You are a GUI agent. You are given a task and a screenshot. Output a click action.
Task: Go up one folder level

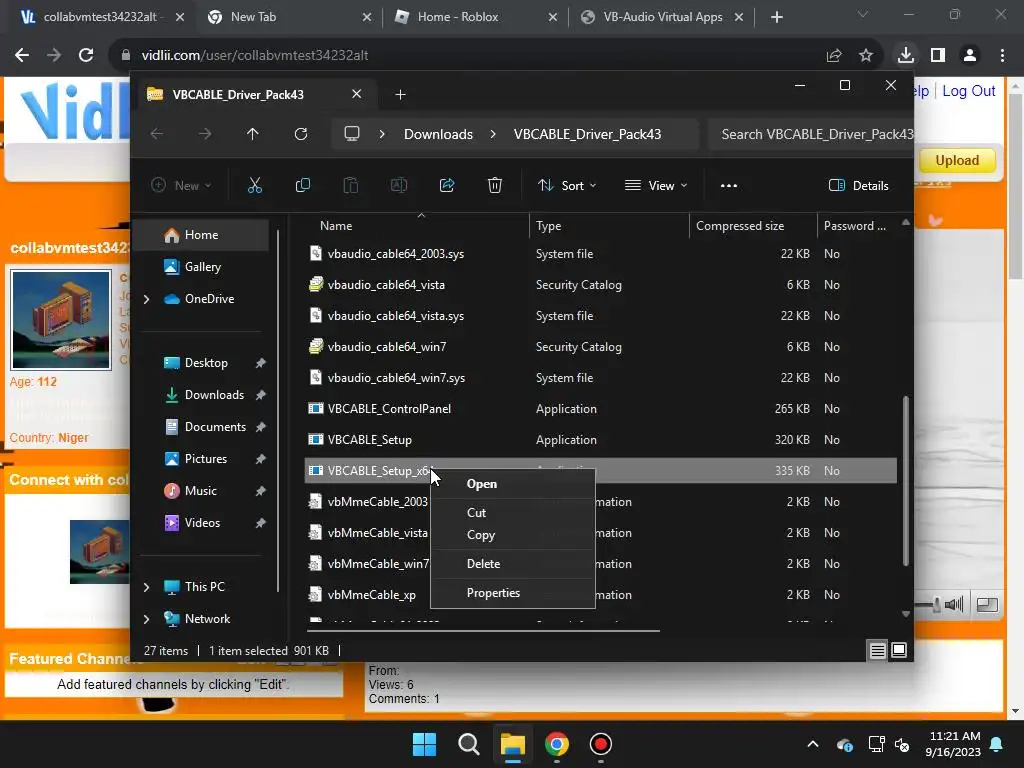[x=253, y=134]
